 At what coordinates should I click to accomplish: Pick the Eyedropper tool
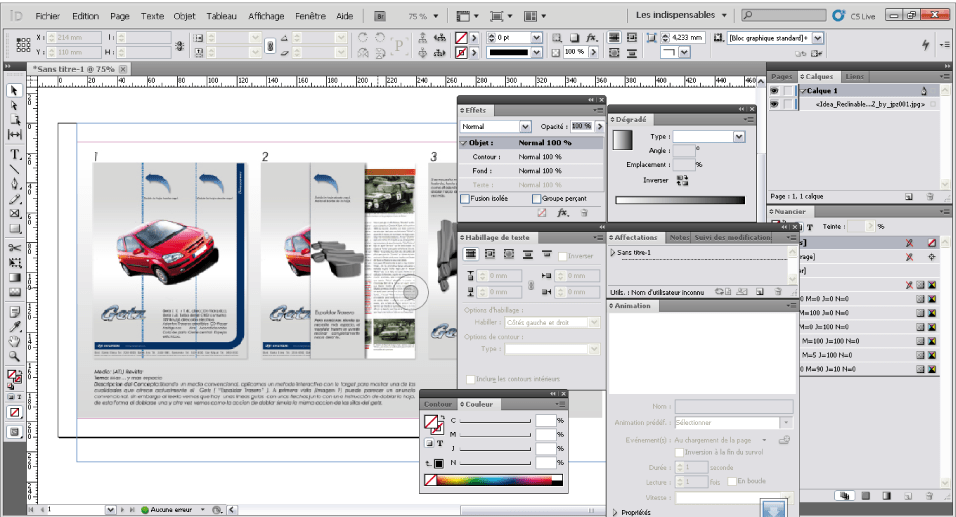click(15, 327)
